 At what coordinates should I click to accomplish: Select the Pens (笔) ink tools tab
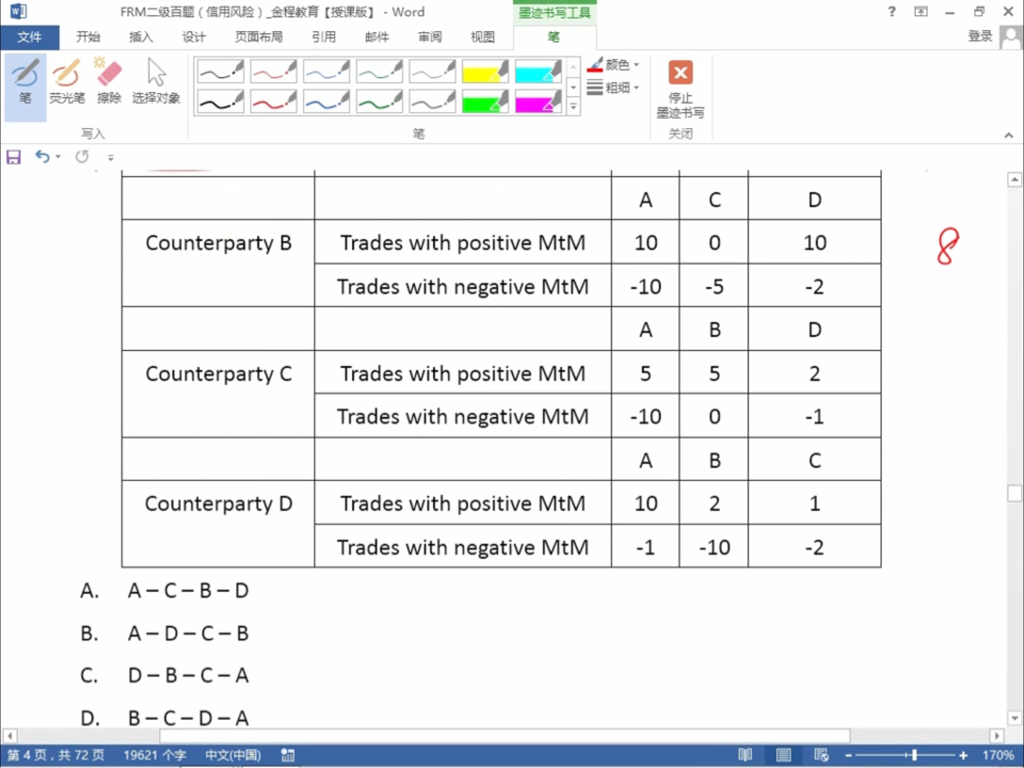[554, 37]
